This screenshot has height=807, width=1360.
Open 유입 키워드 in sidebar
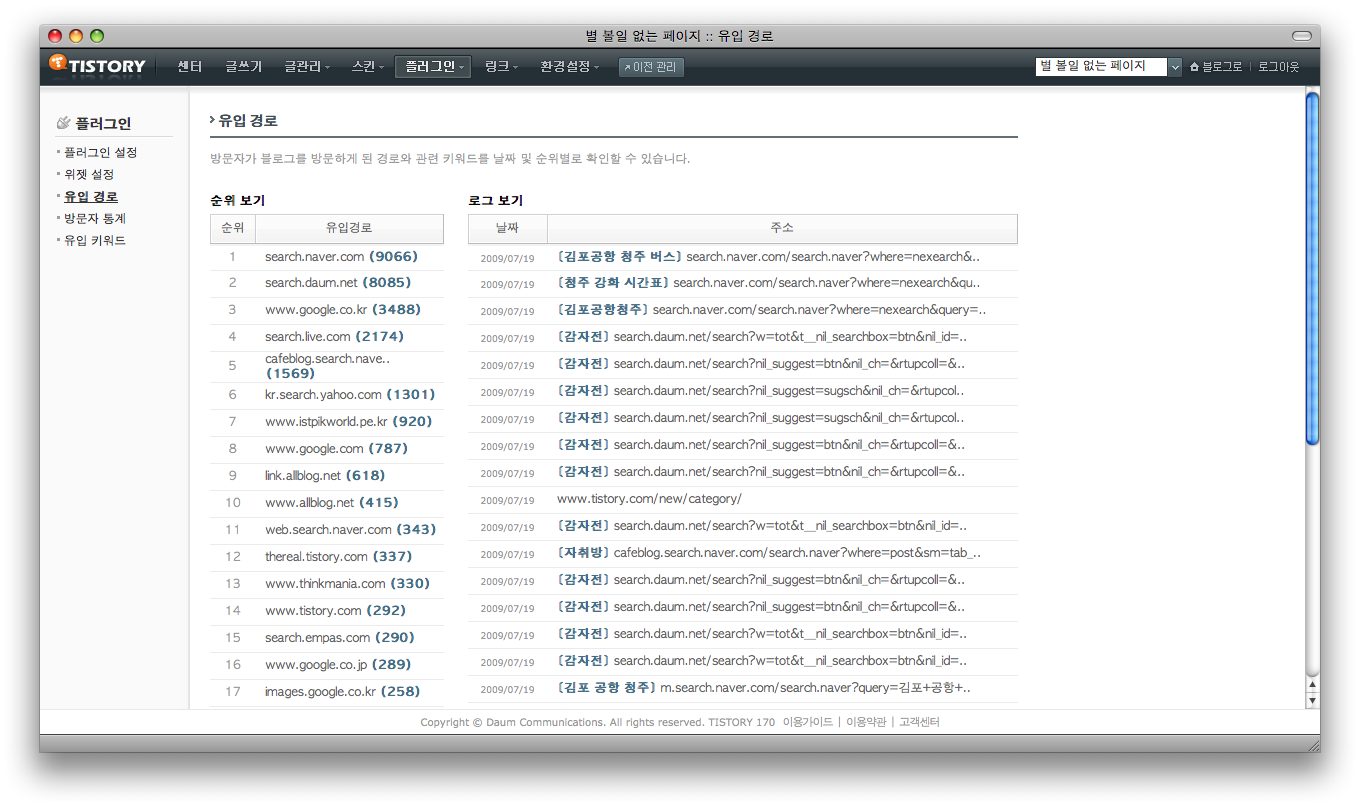[94, 241]
